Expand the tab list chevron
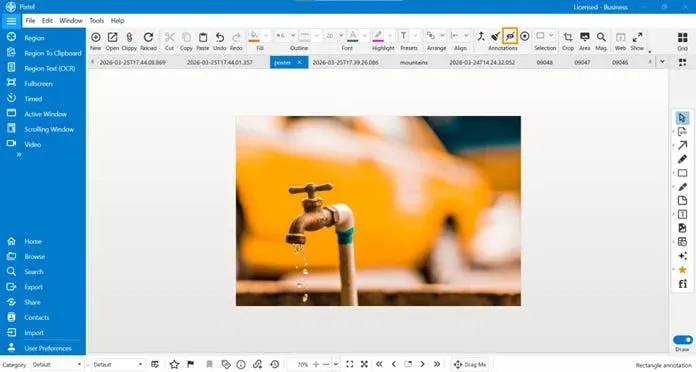This screenshot has height=372, width=696. (662, 62)
